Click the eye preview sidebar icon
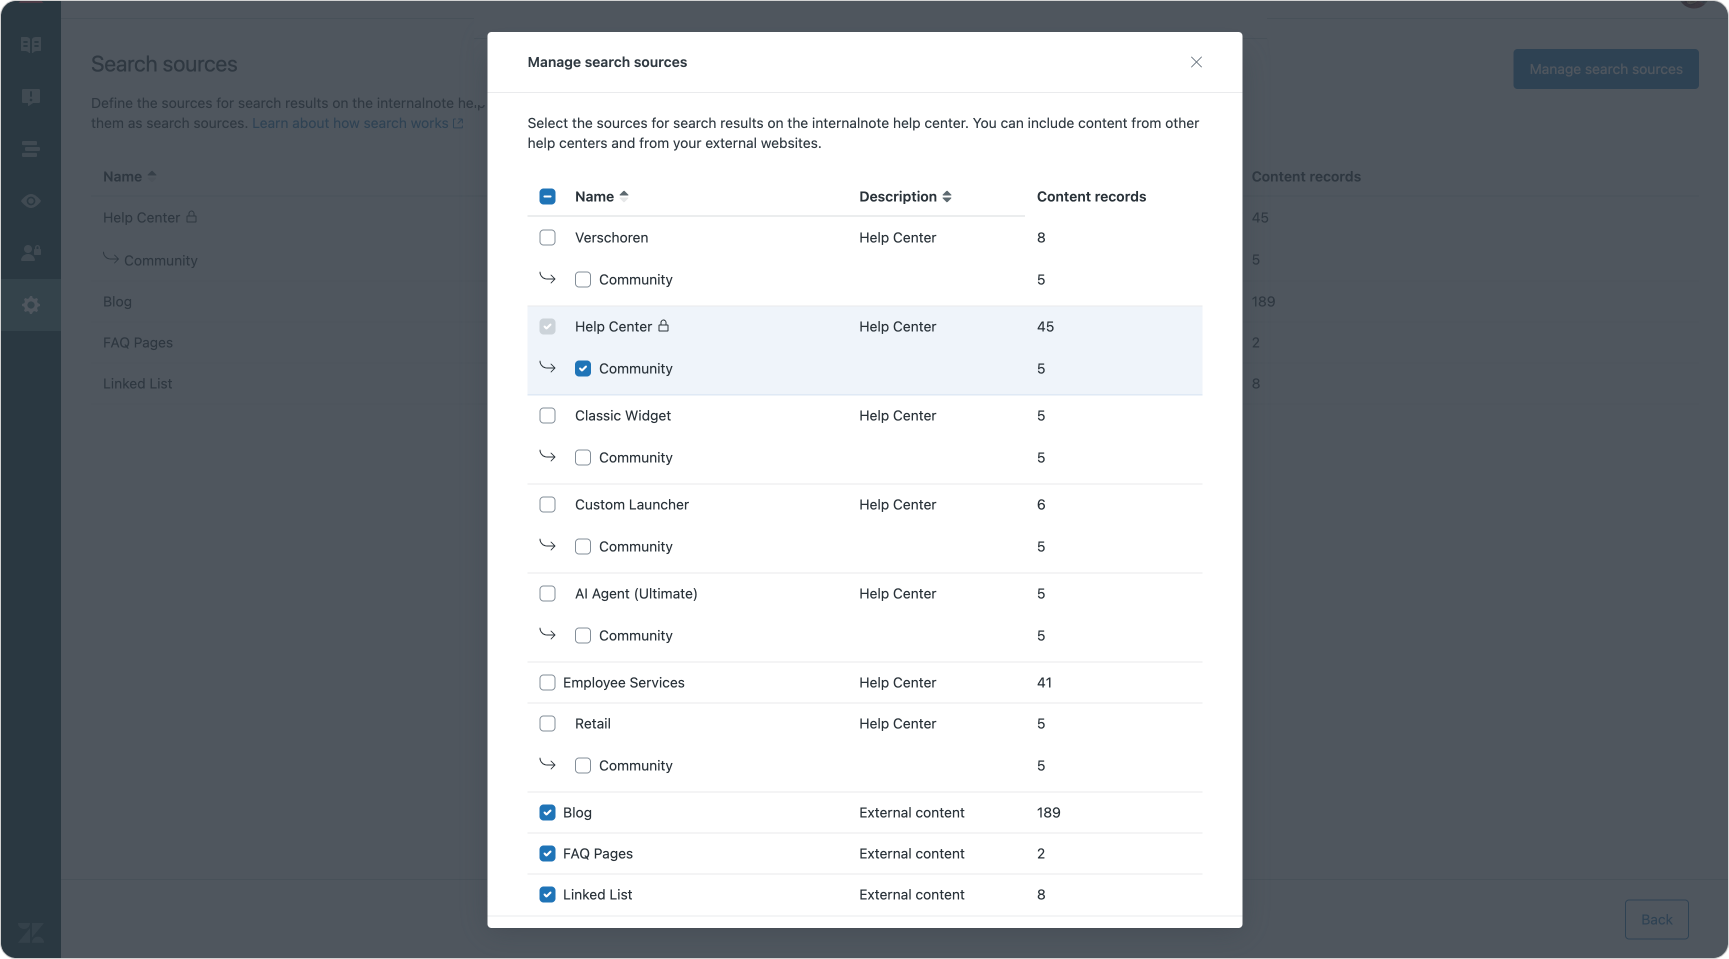This screenshot has height=959, width=1729. click(31, 201)
